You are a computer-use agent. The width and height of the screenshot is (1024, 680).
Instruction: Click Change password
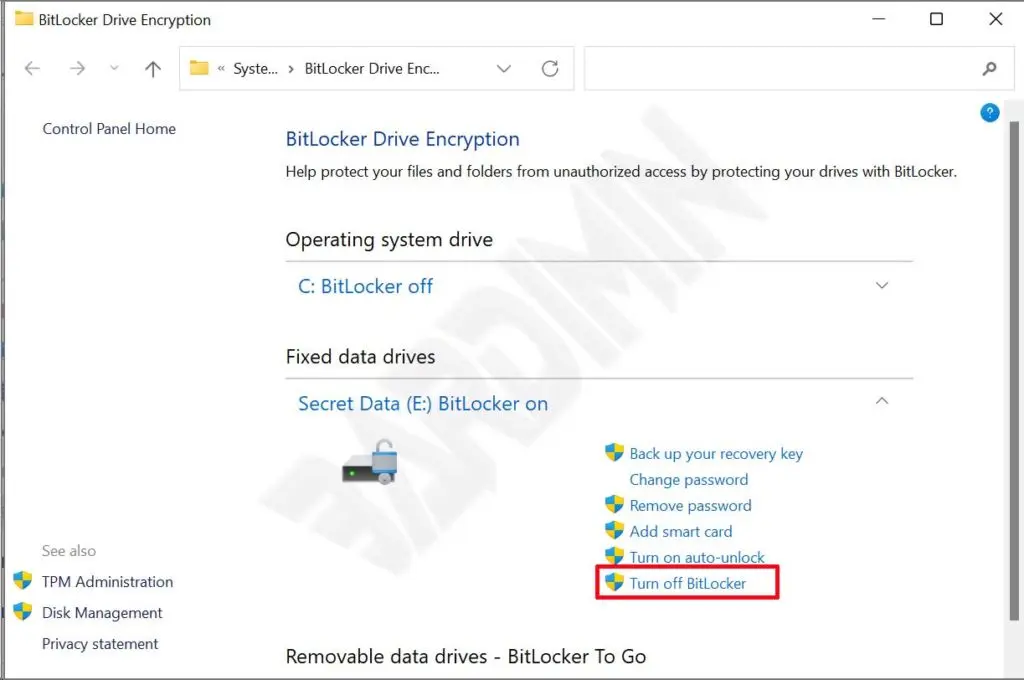(688, 479)
